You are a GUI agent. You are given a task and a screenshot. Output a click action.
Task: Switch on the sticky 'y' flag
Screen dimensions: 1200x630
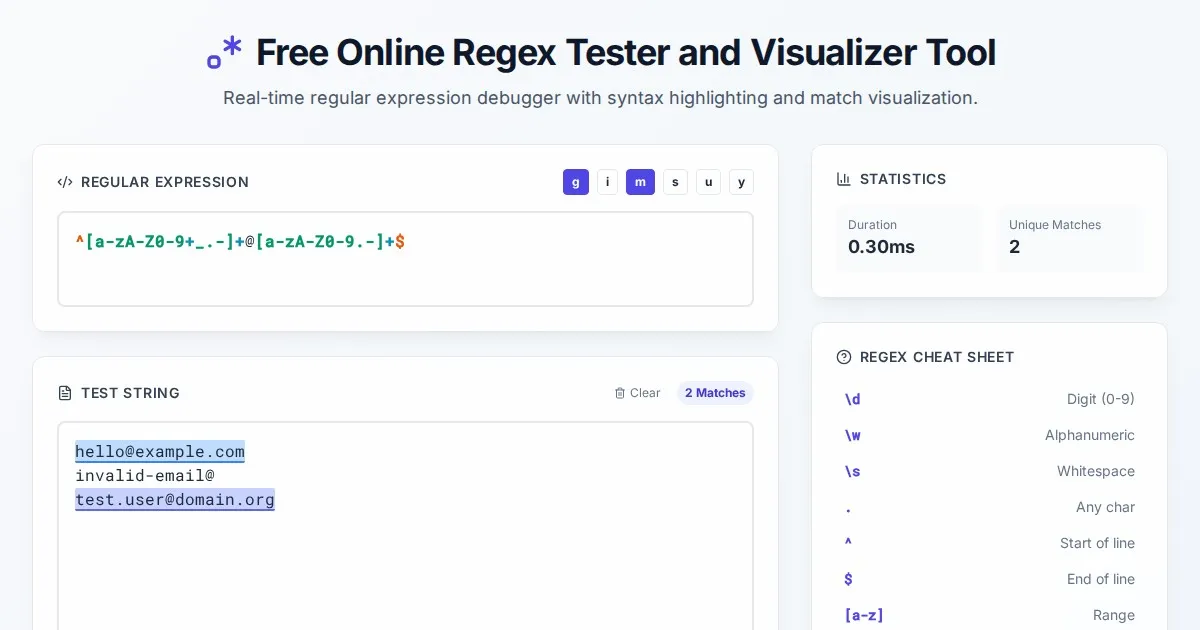[x=741, y=182]
